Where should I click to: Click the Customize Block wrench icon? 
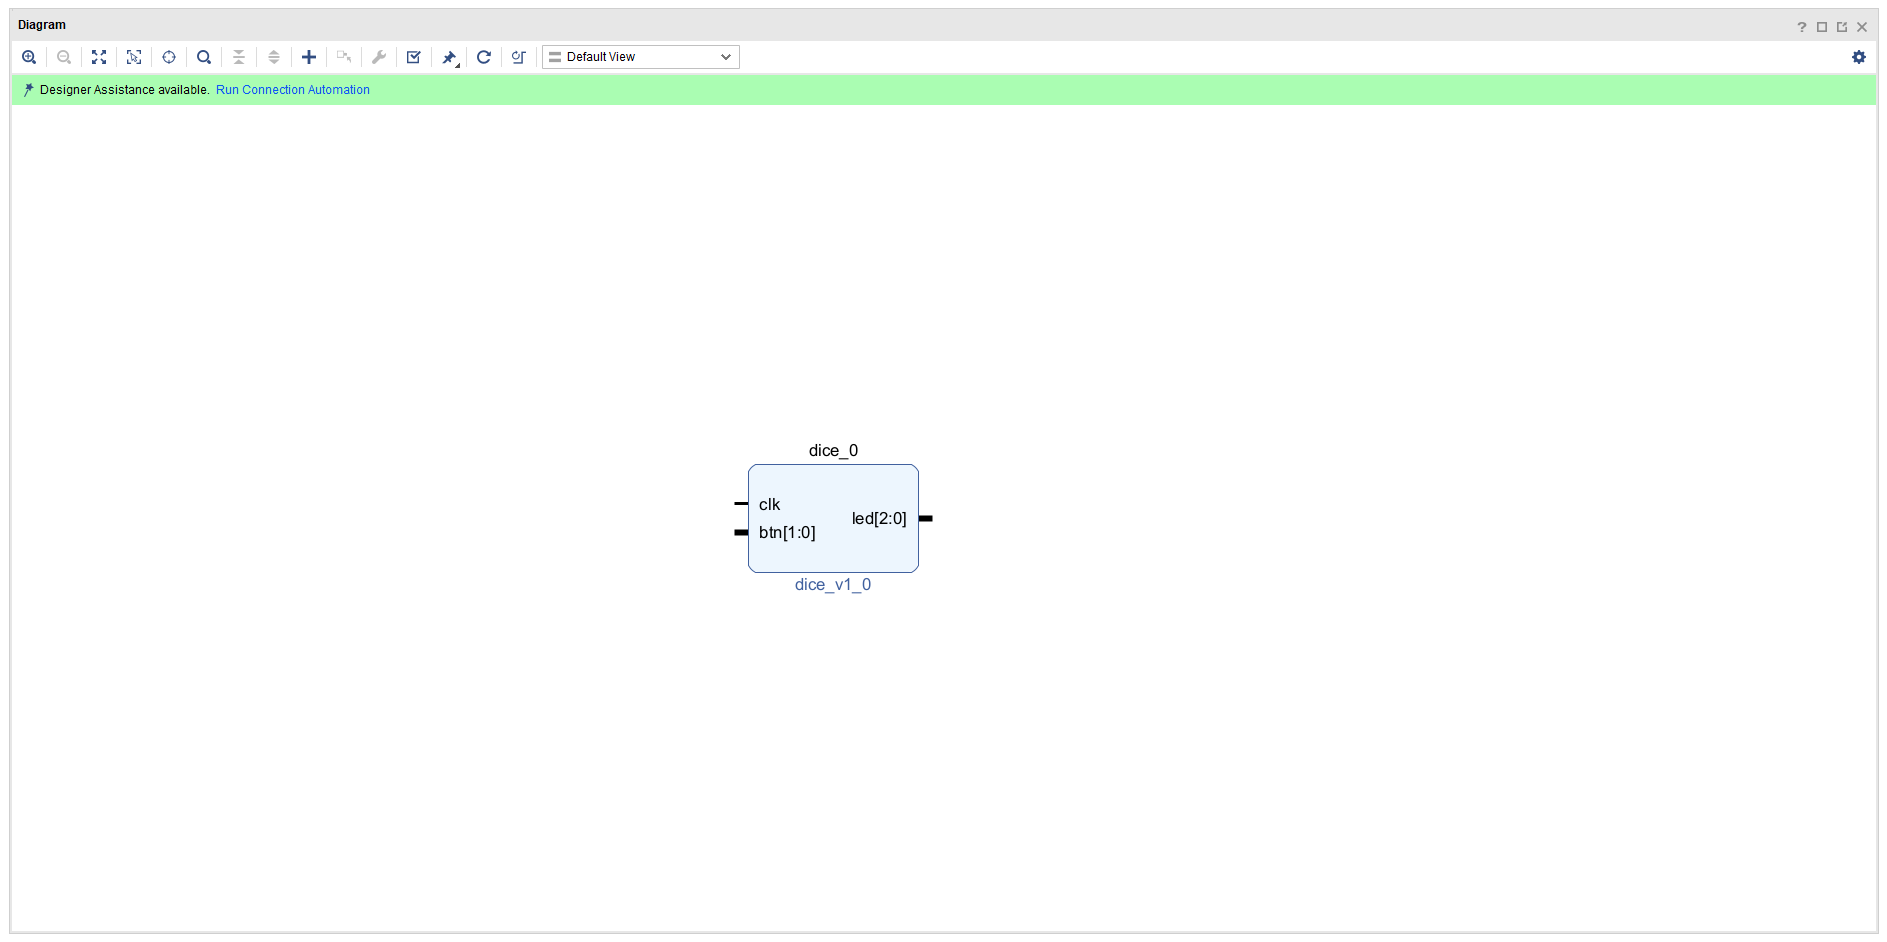tap(379, 57)
